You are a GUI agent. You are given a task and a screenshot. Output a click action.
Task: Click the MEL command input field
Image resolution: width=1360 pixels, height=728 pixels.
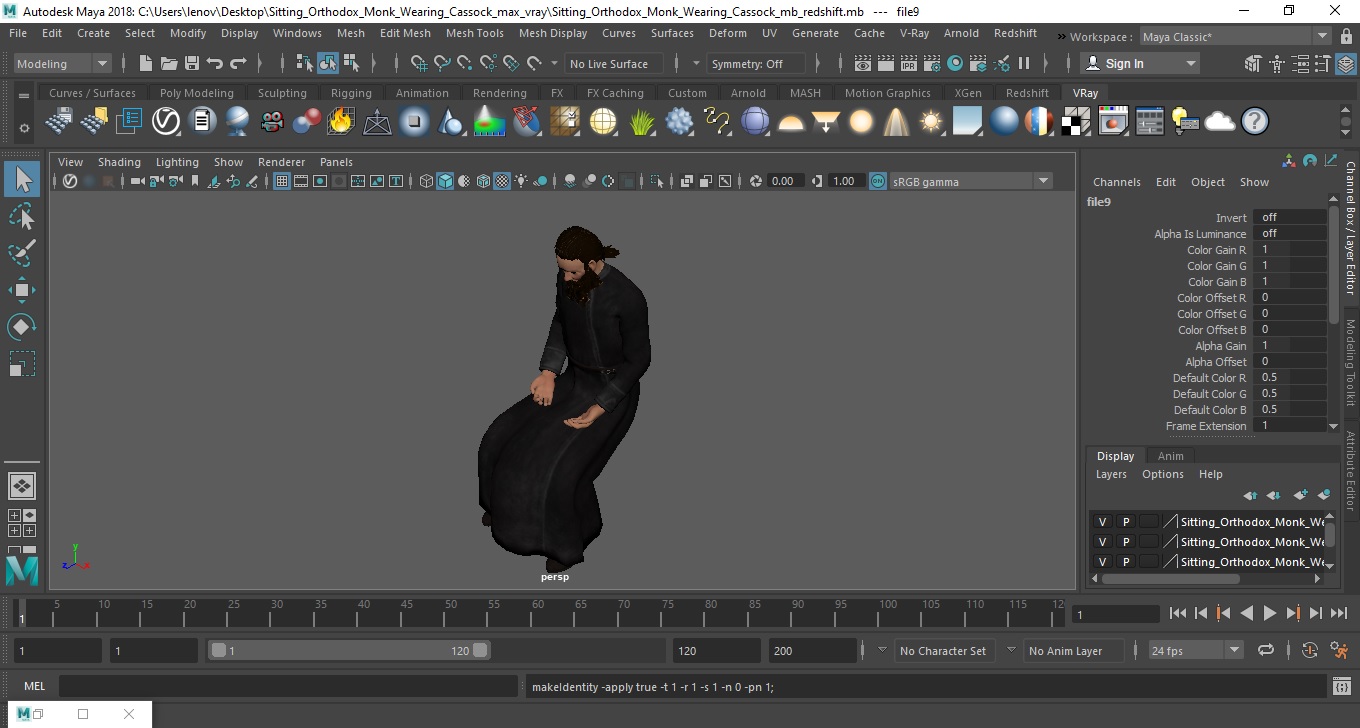[x=286, y=686]
